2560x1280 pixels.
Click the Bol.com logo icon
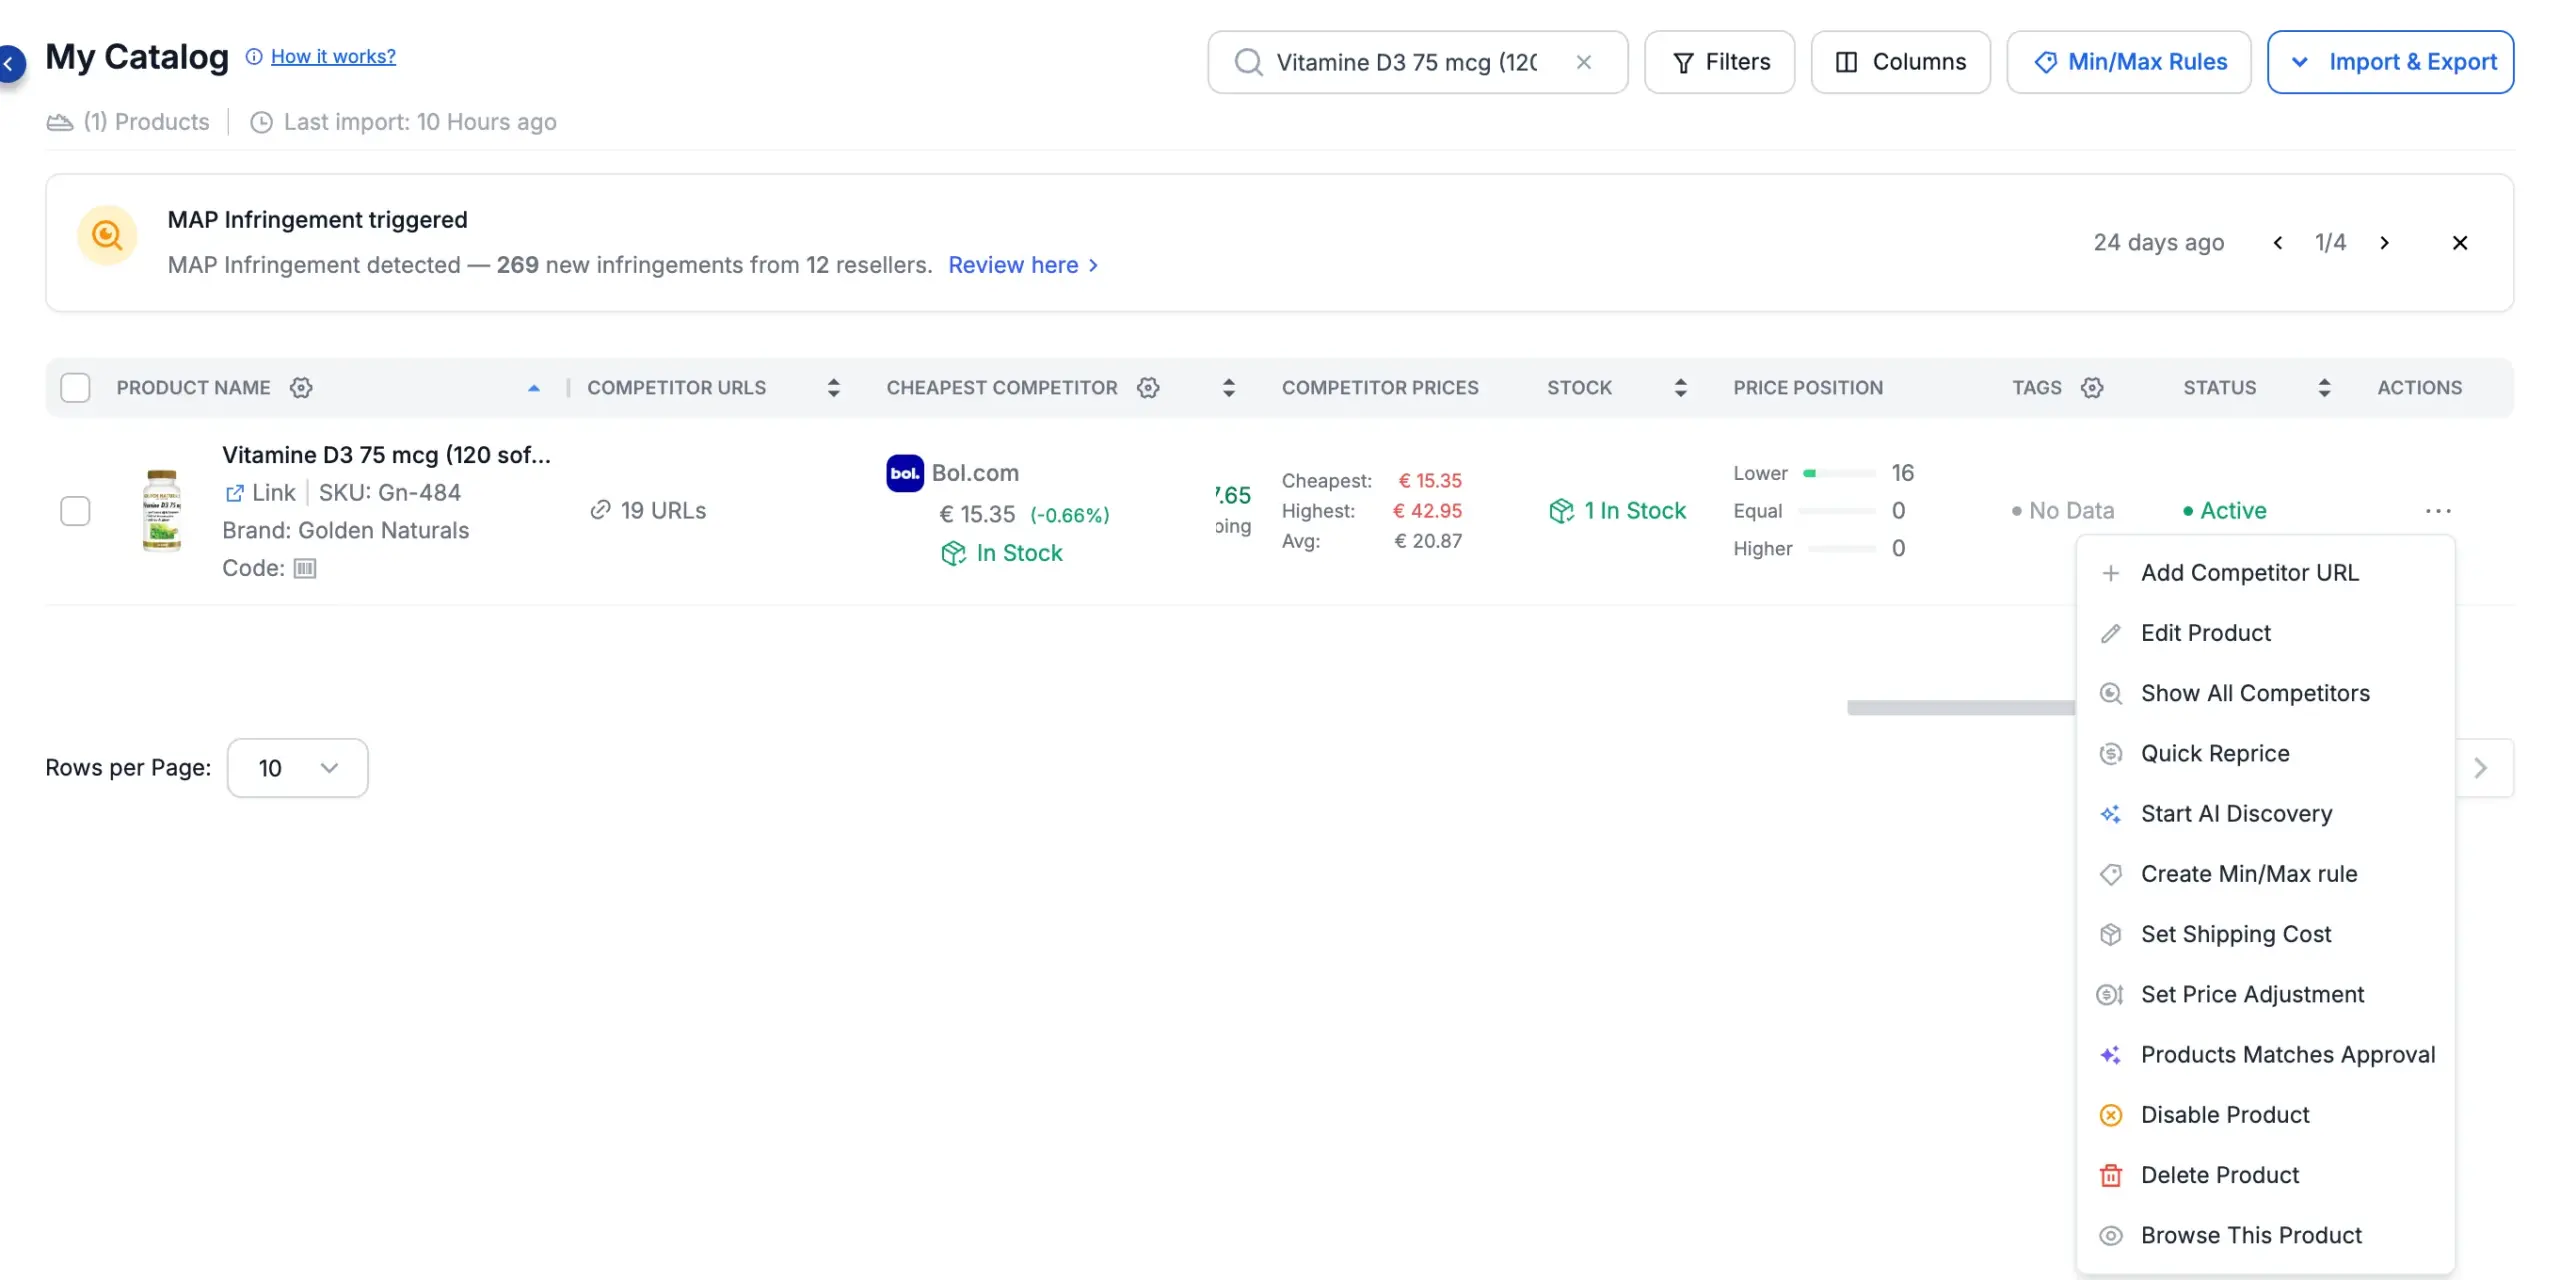[905, 473]
